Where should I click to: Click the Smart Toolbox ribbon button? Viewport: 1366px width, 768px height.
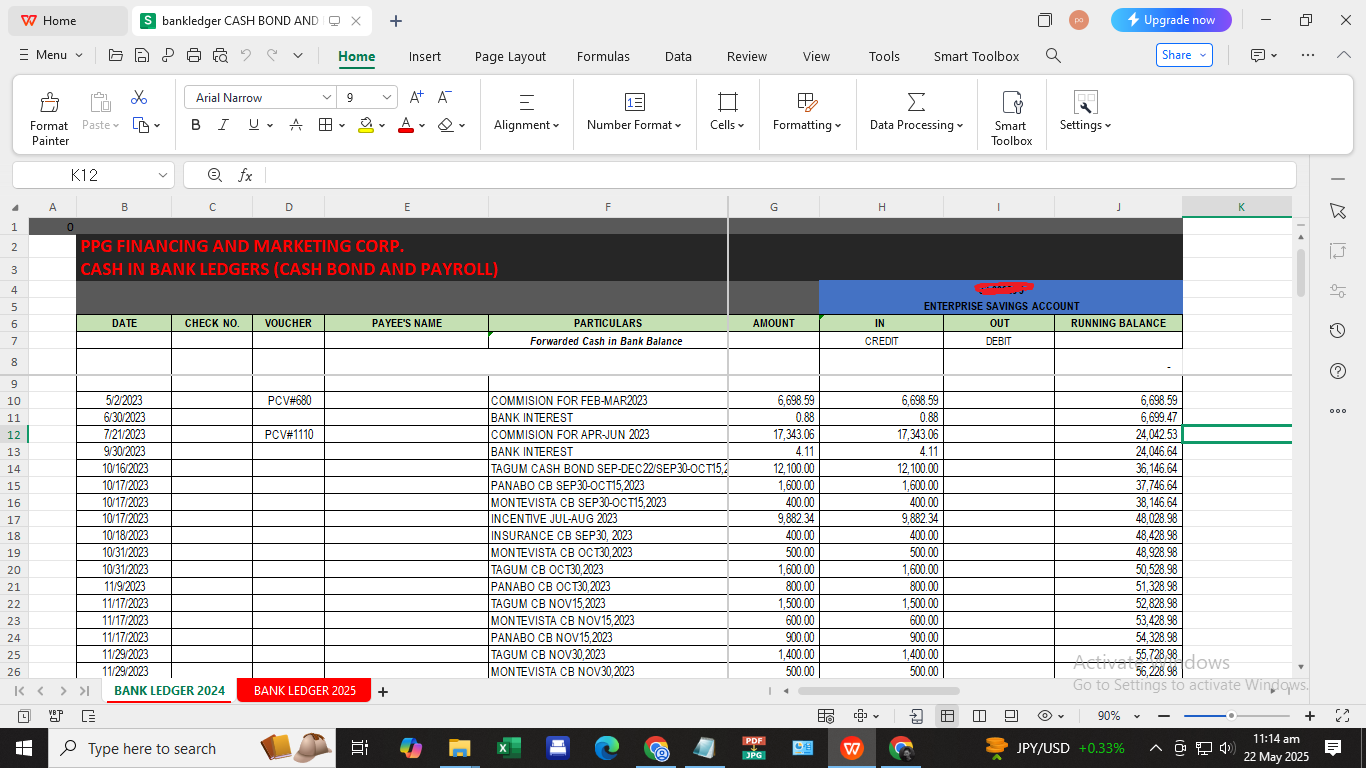click(x=1011, y=118)
